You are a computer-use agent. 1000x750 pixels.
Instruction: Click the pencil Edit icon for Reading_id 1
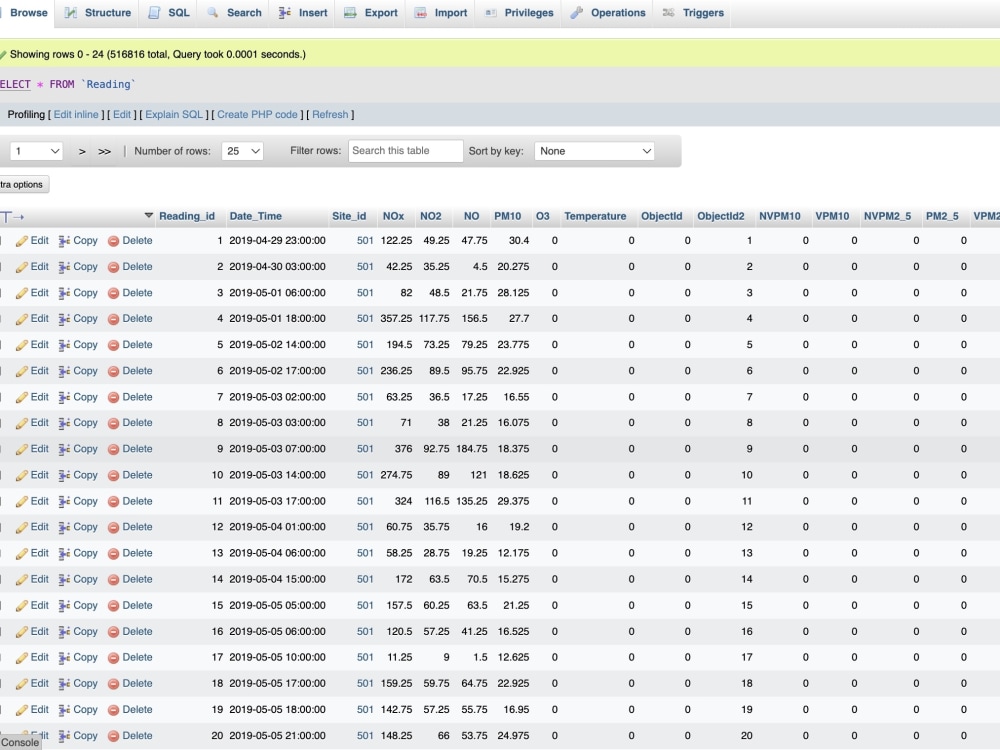[x=22, y=241]
